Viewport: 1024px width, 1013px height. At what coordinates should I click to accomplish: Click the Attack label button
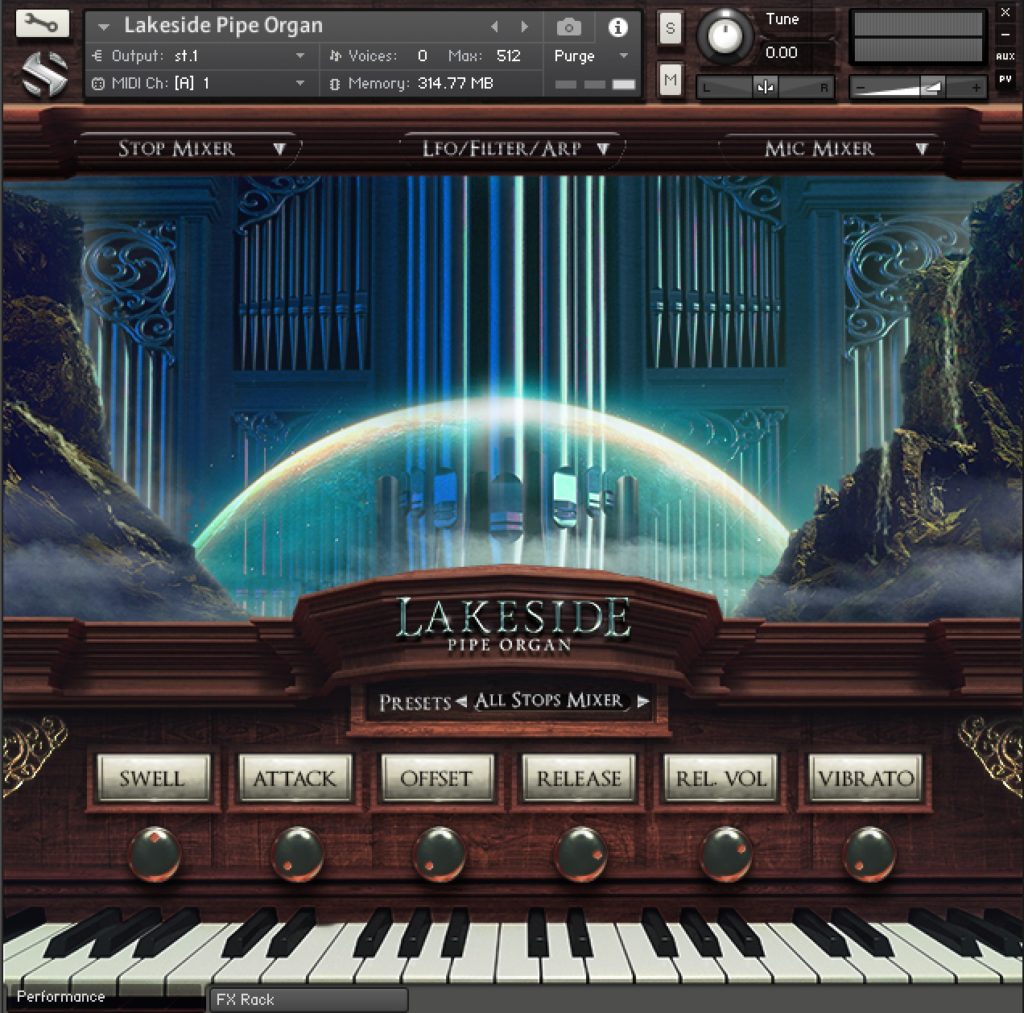coord(295,778)
